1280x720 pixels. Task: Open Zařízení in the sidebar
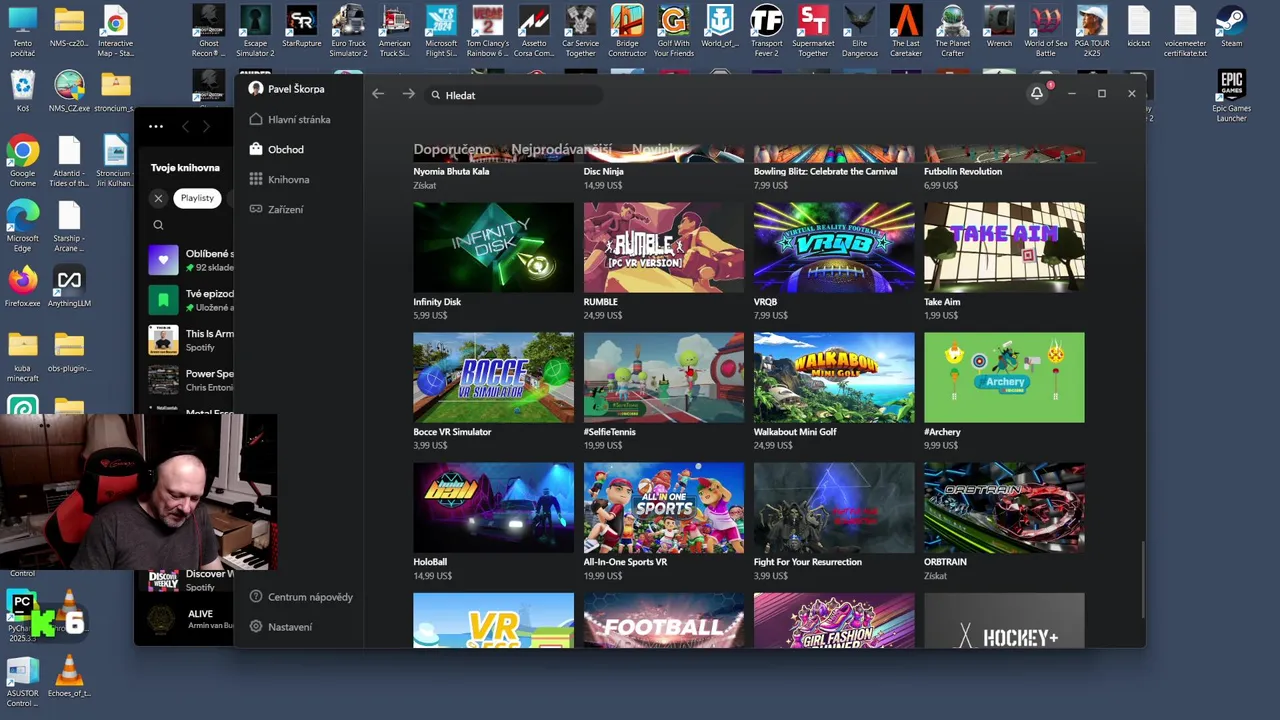pyautogui.click(x=277, y=209)
